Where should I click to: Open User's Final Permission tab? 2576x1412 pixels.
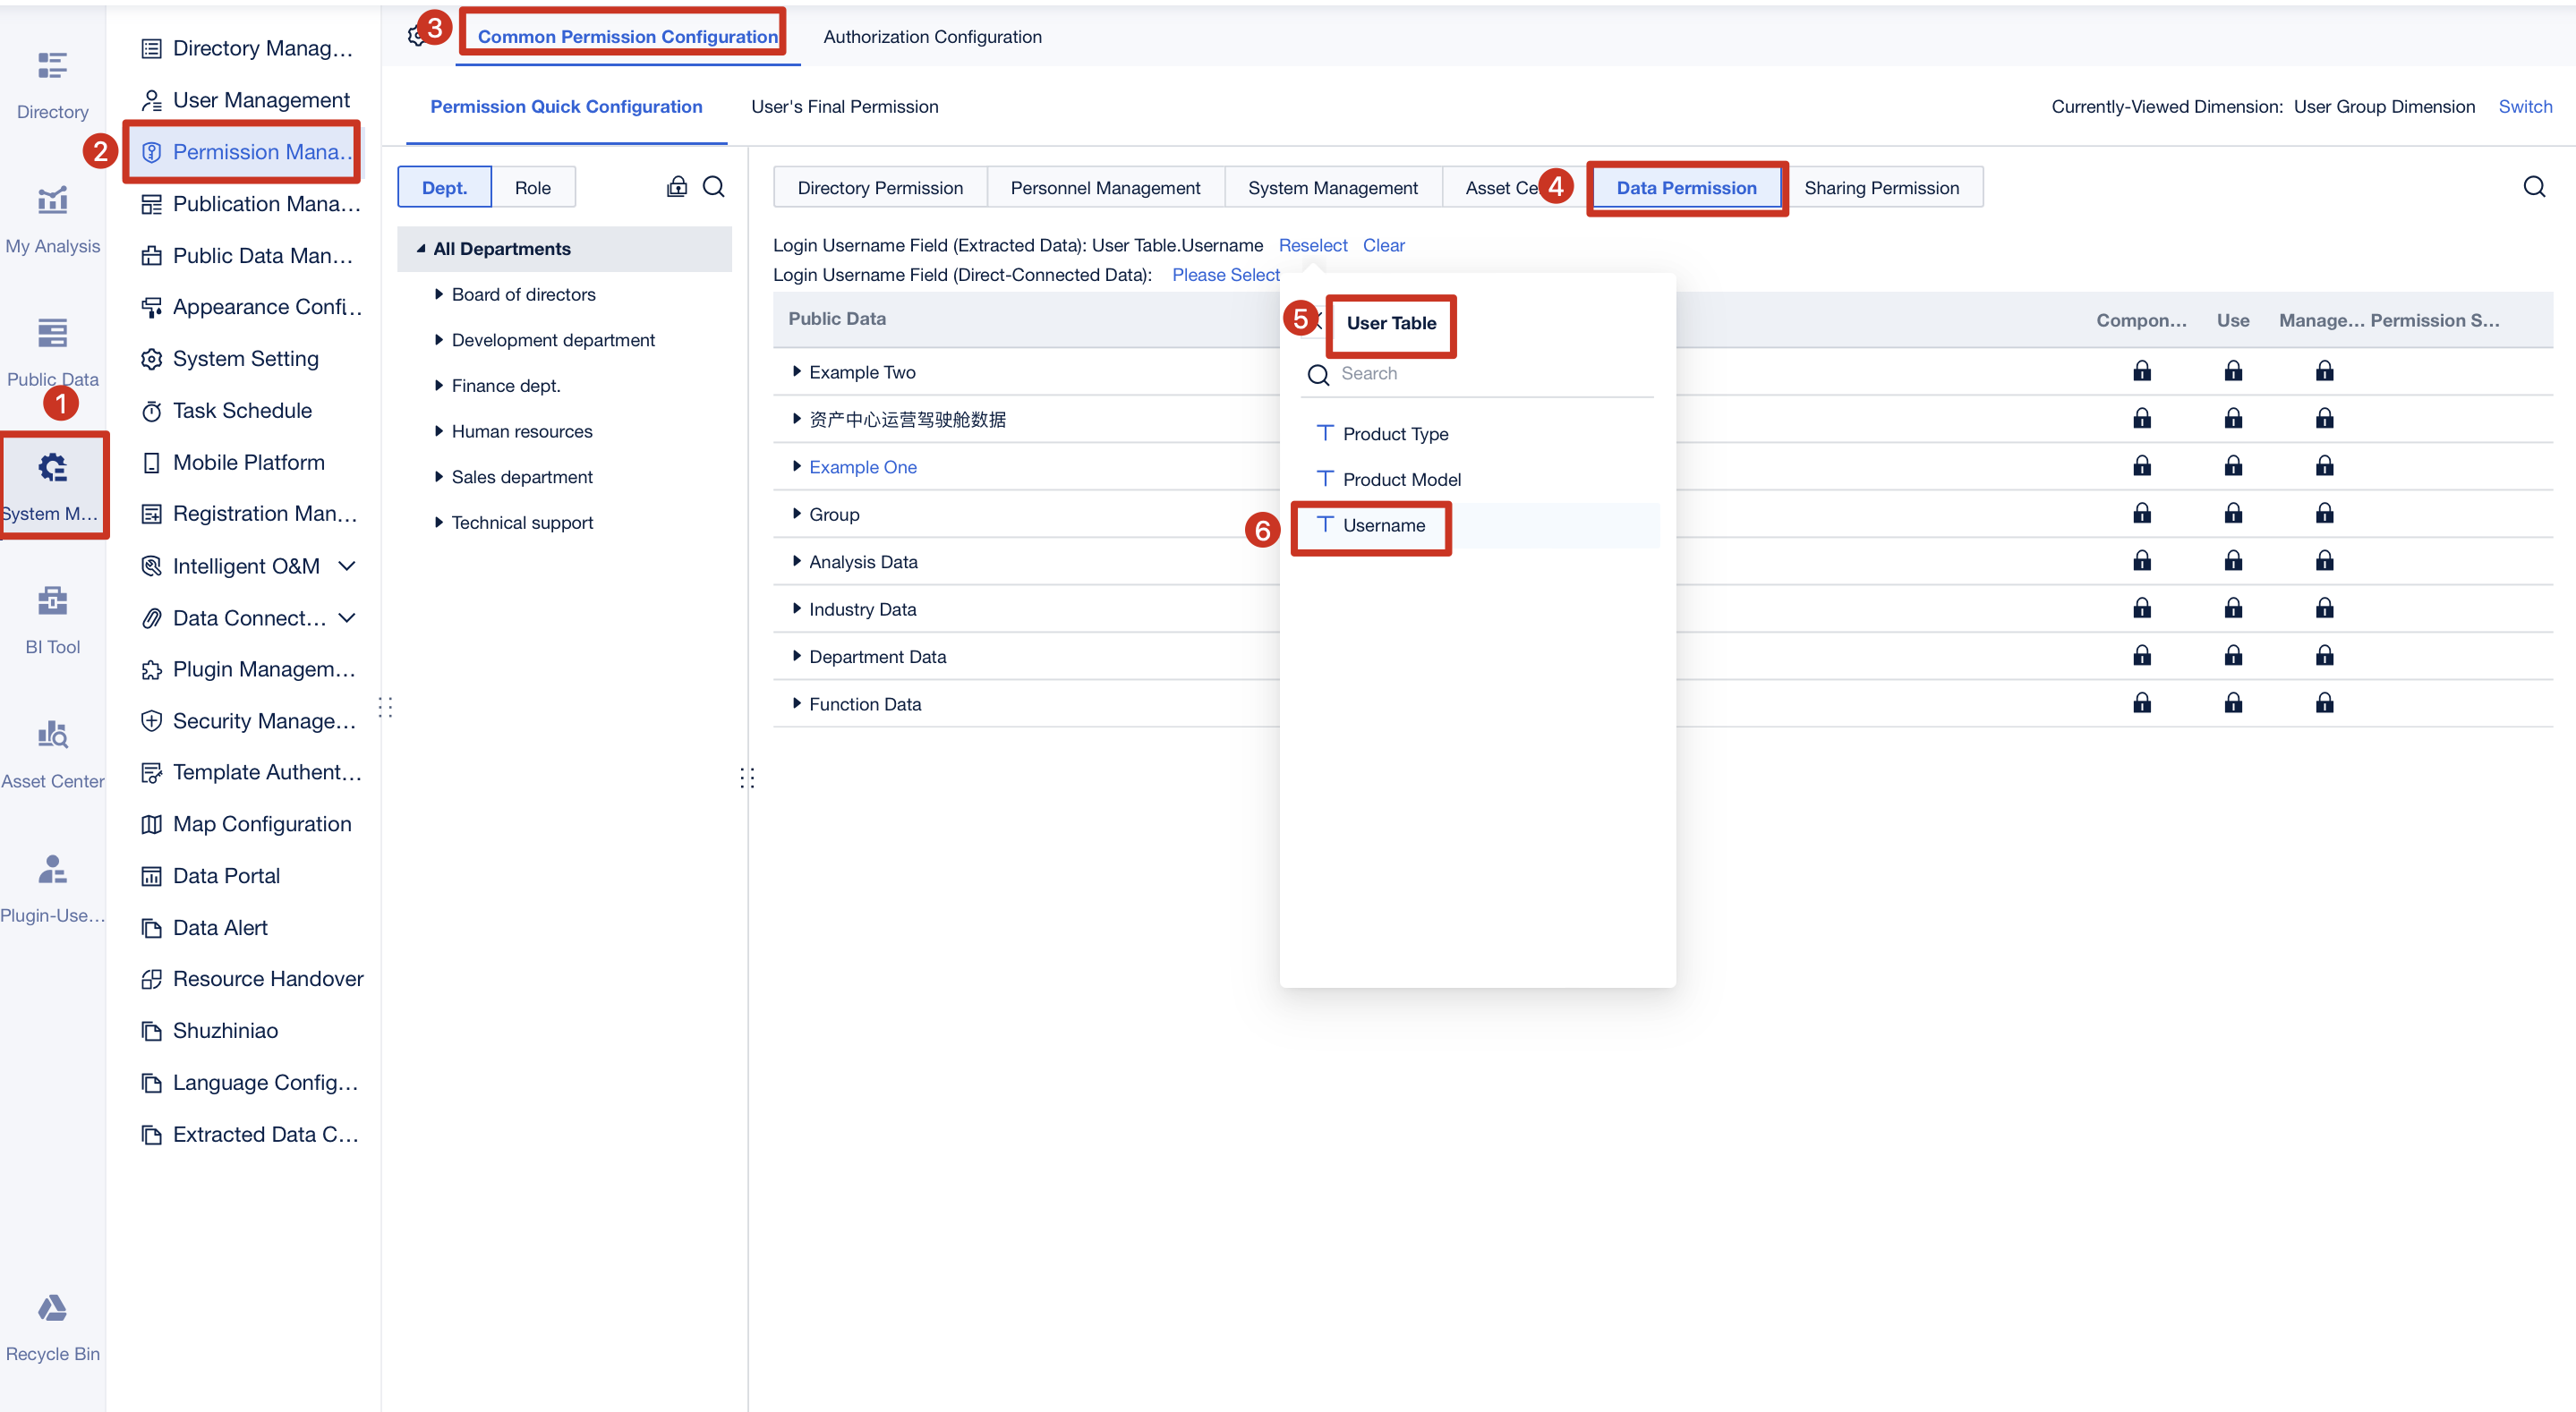(844, 107)
